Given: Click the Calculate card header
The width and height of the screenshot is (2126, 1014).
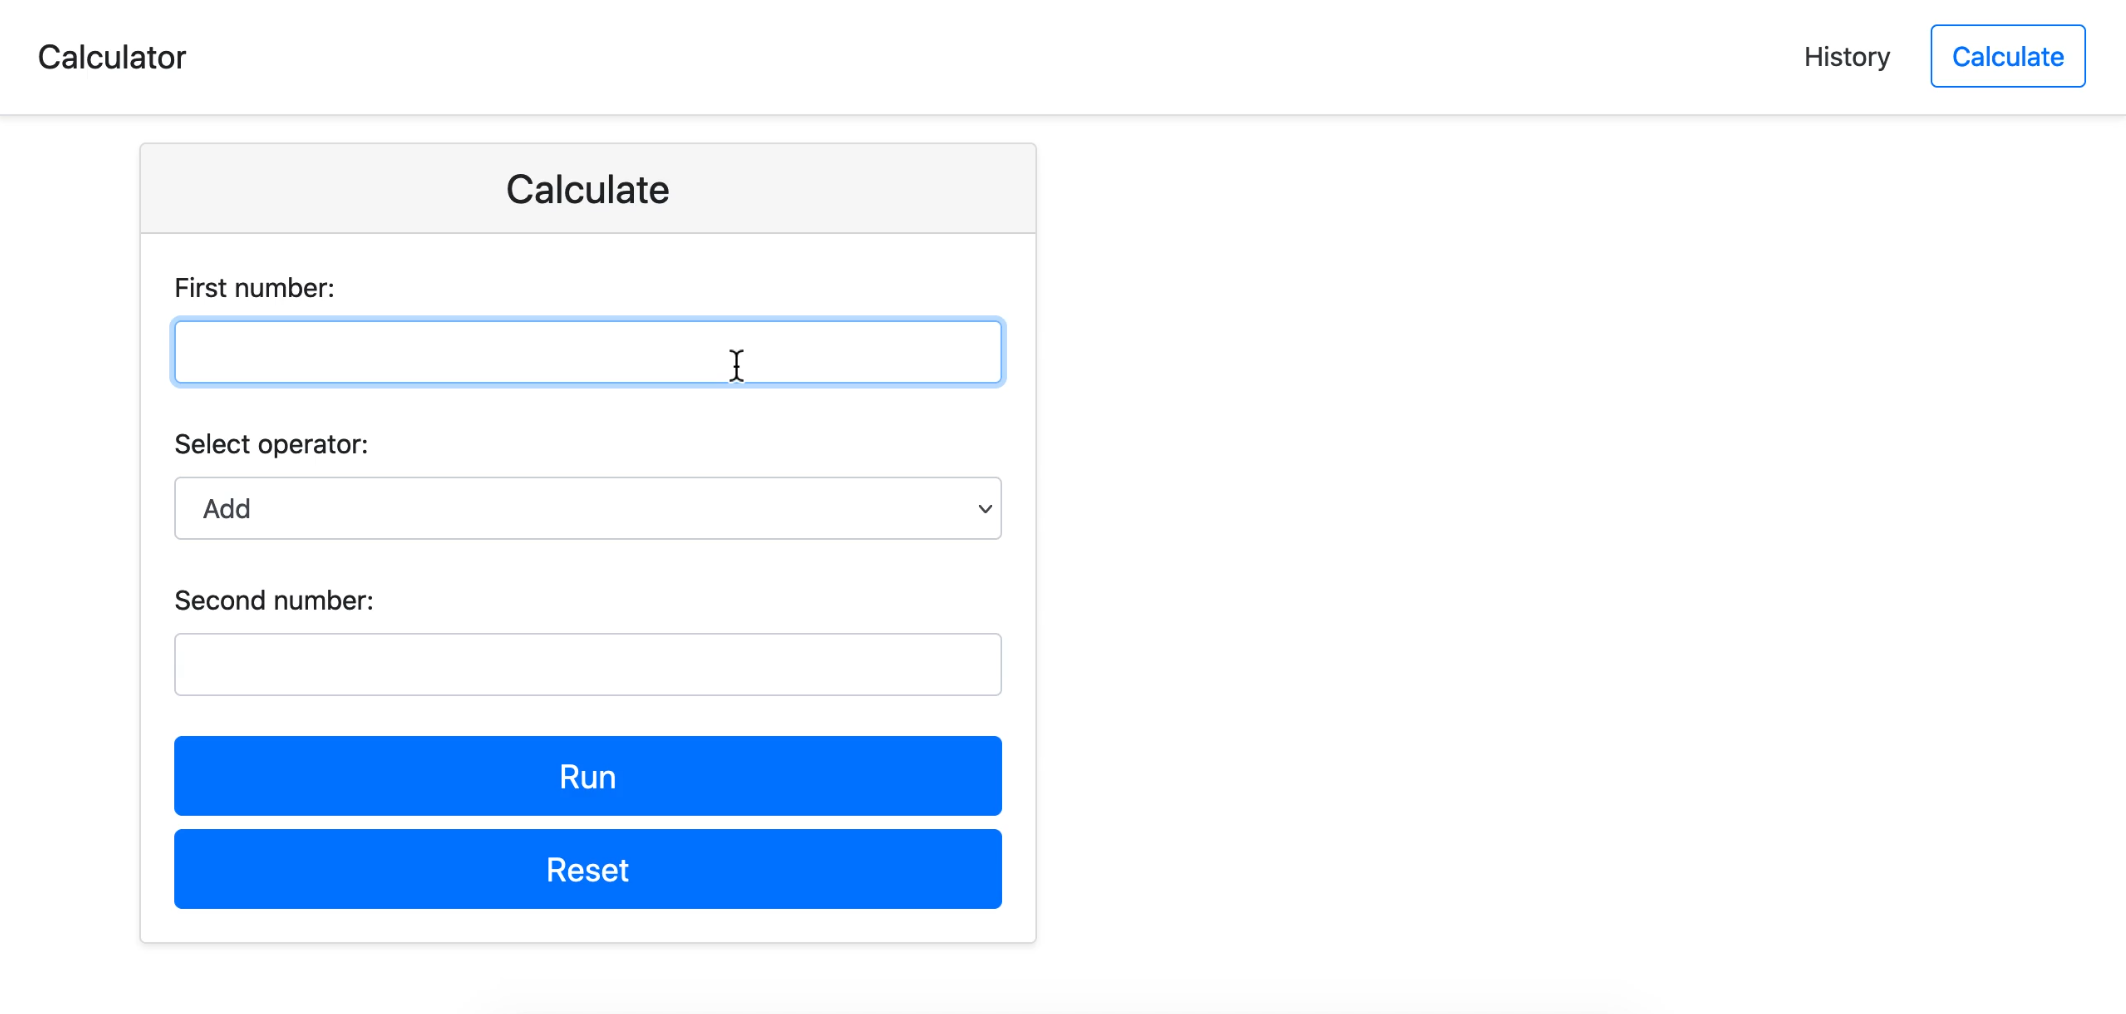Looking at the screenshot, I should (x=587, y=189).
